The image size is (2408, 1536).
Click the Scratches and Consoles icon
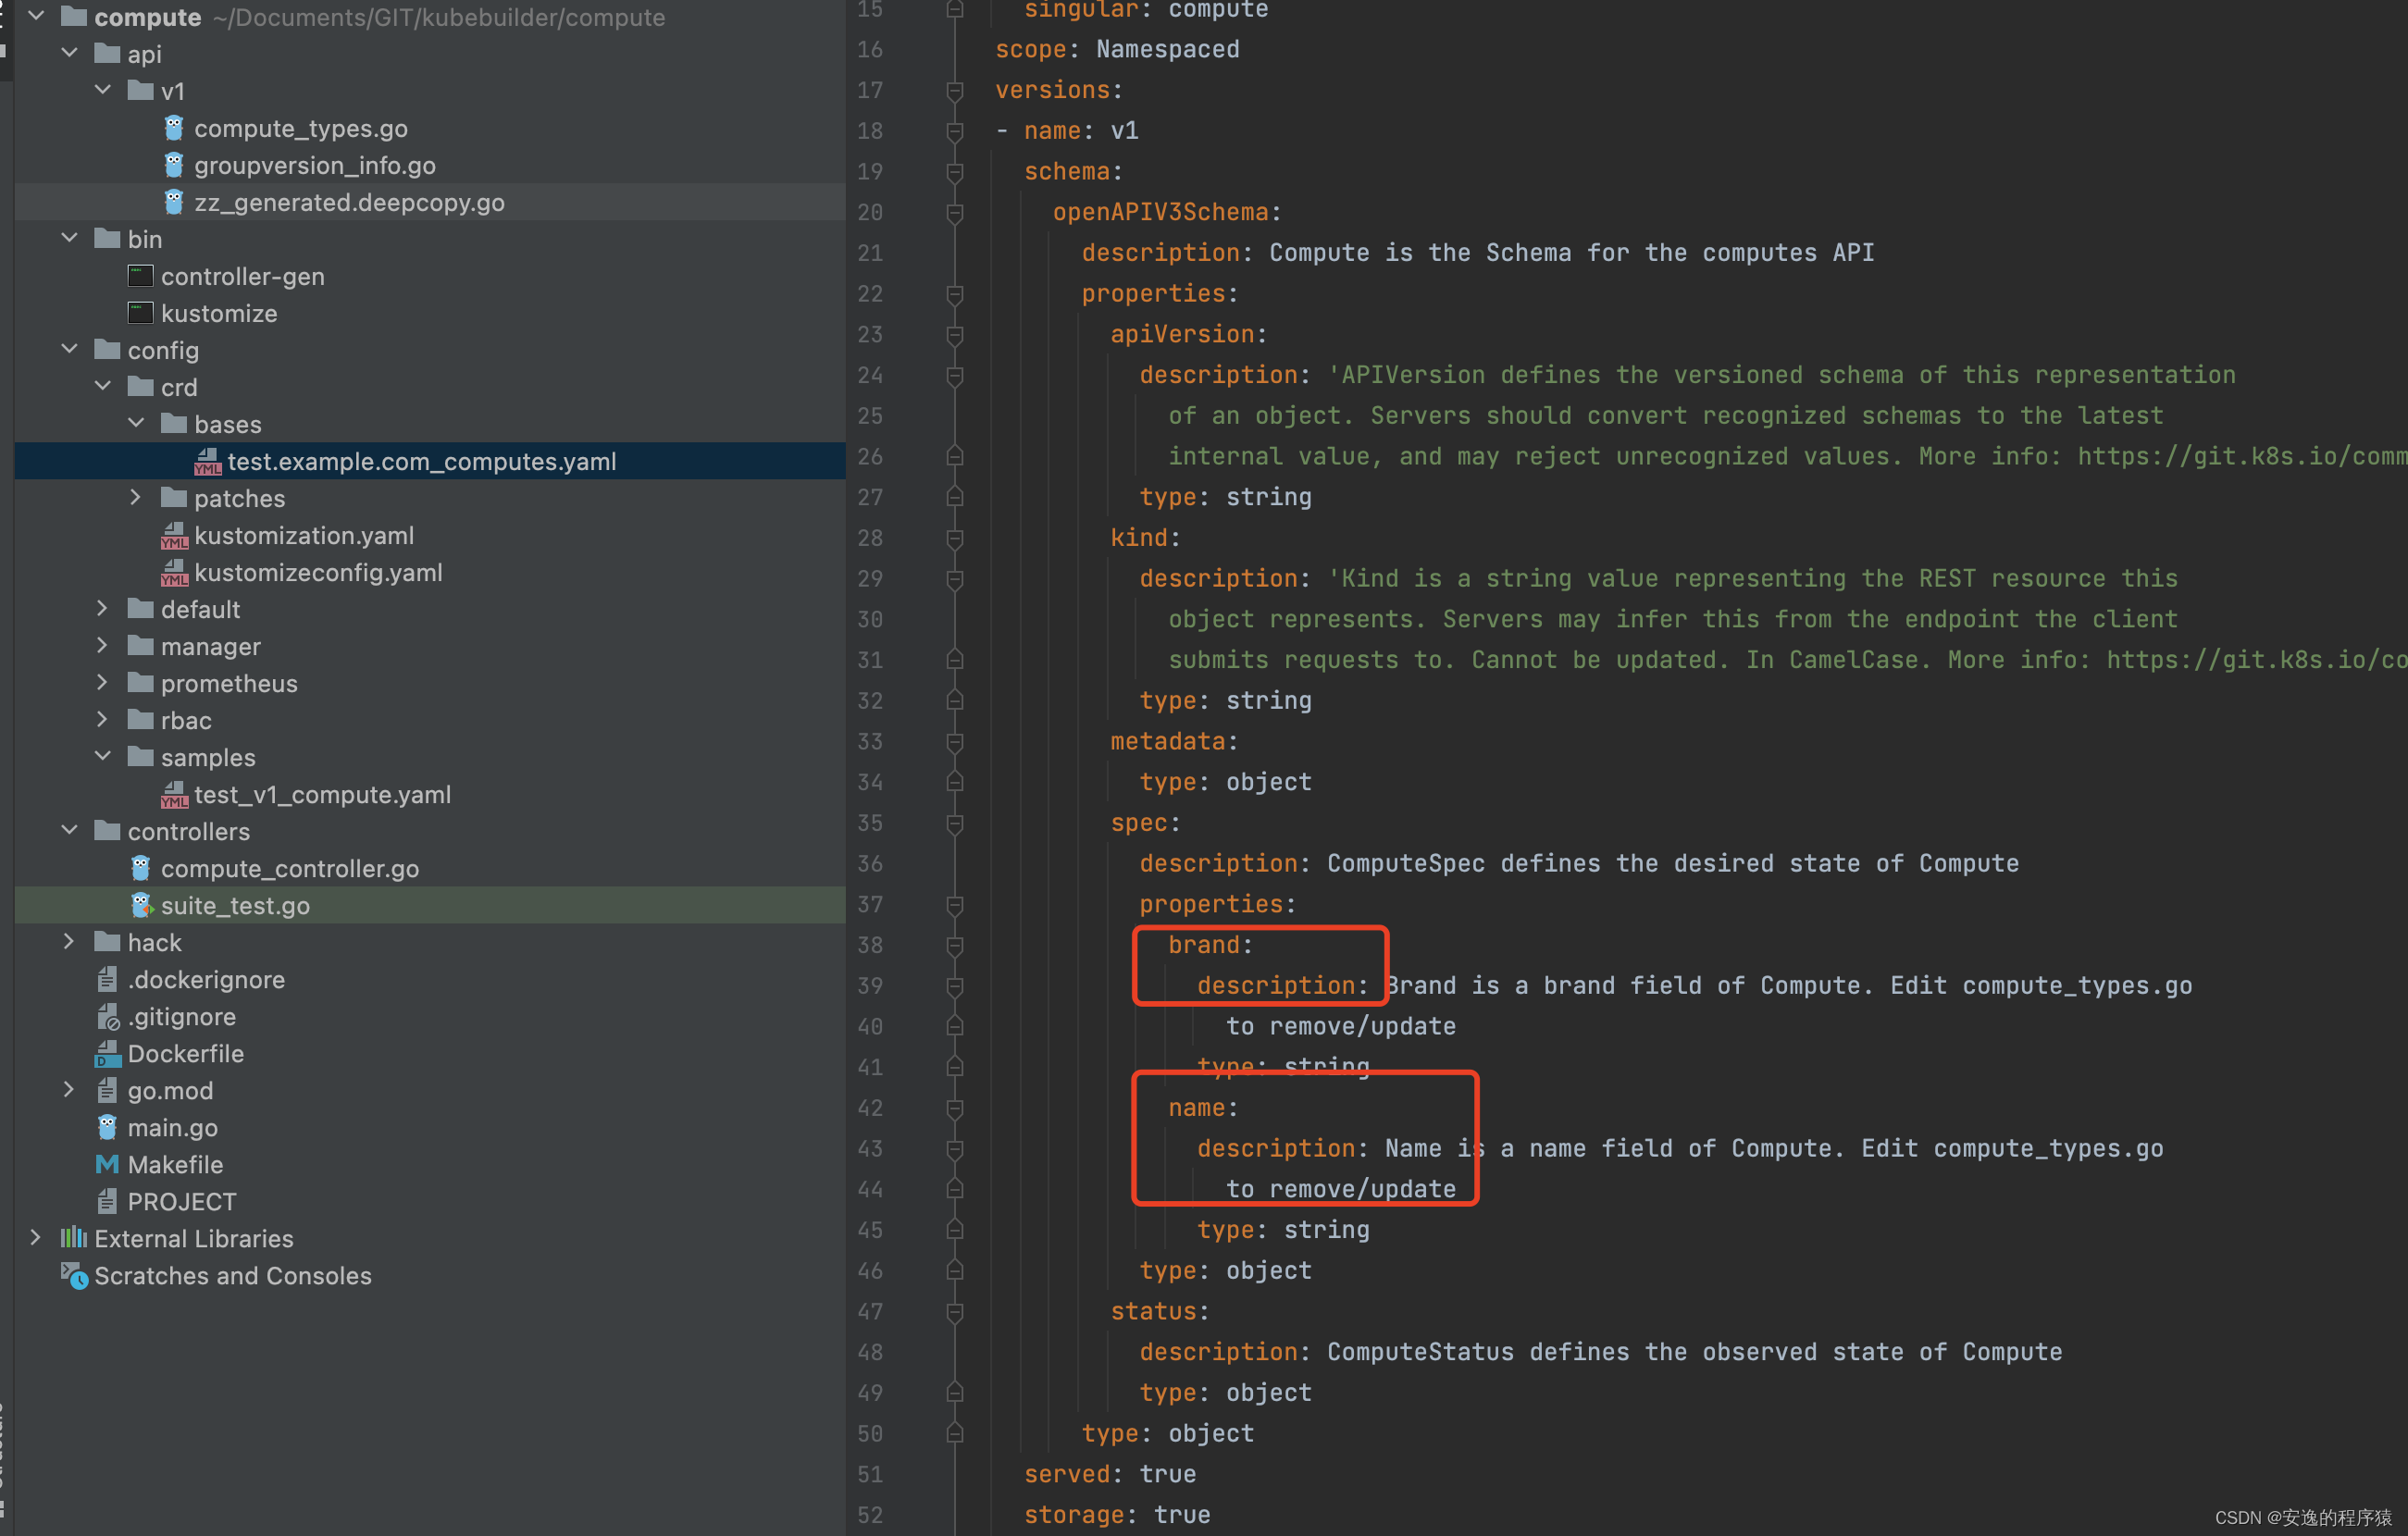(x=74, y=1276)
